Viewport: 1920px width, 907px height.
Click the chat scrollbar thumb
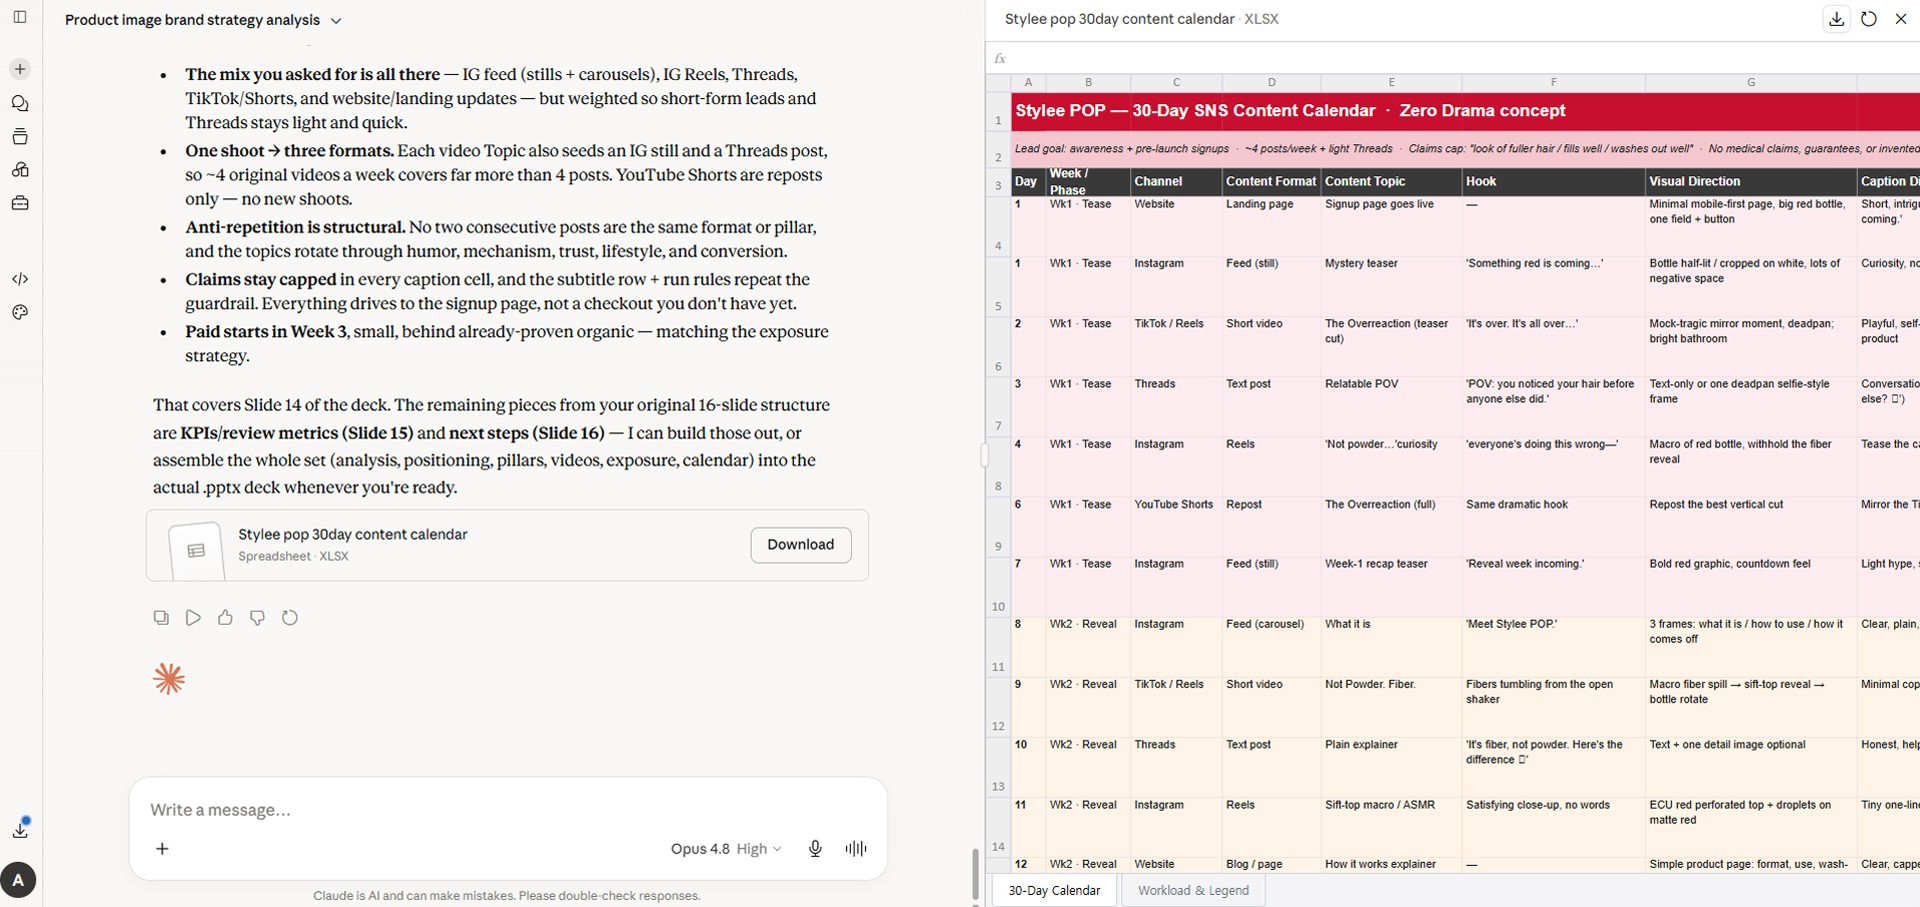coord(975,875)
